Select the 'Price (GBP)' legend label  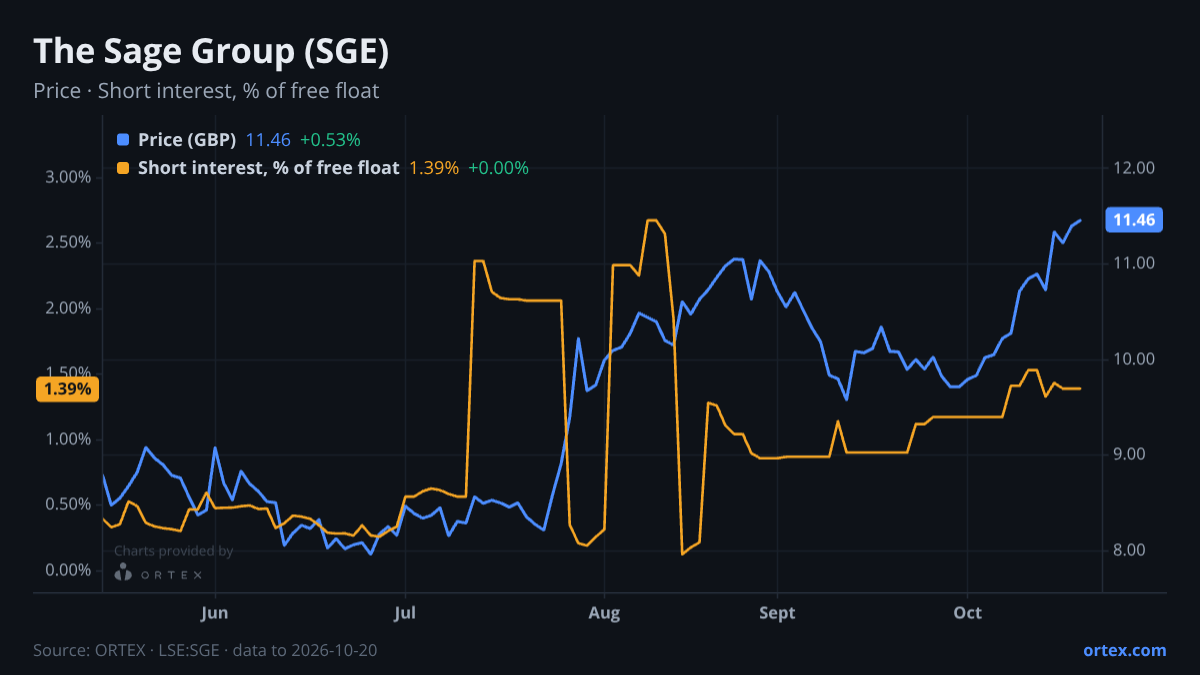click(x=187, y=140)
